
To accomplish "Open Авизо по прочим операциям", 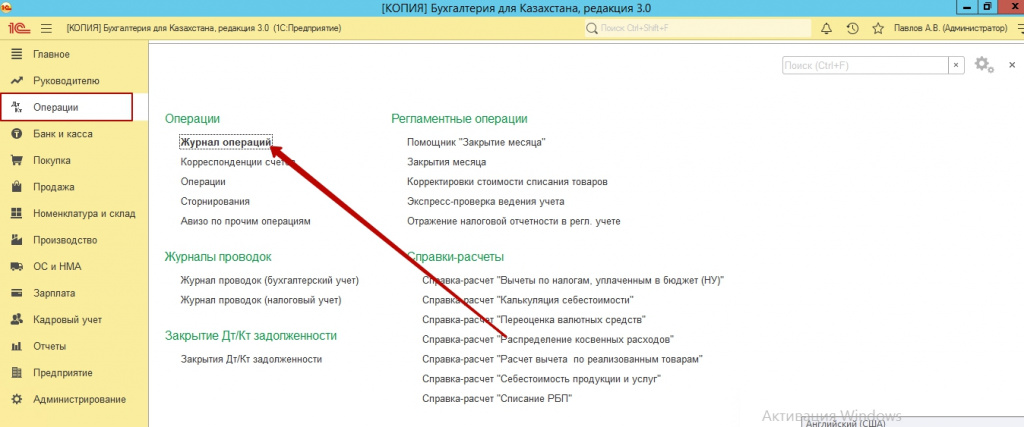I will tap(246, 221).
